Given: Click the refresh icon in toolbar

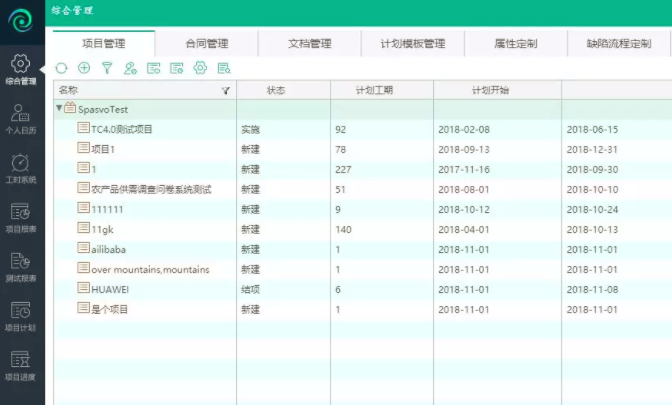Looking at the screenshot, I should point(62,68).
